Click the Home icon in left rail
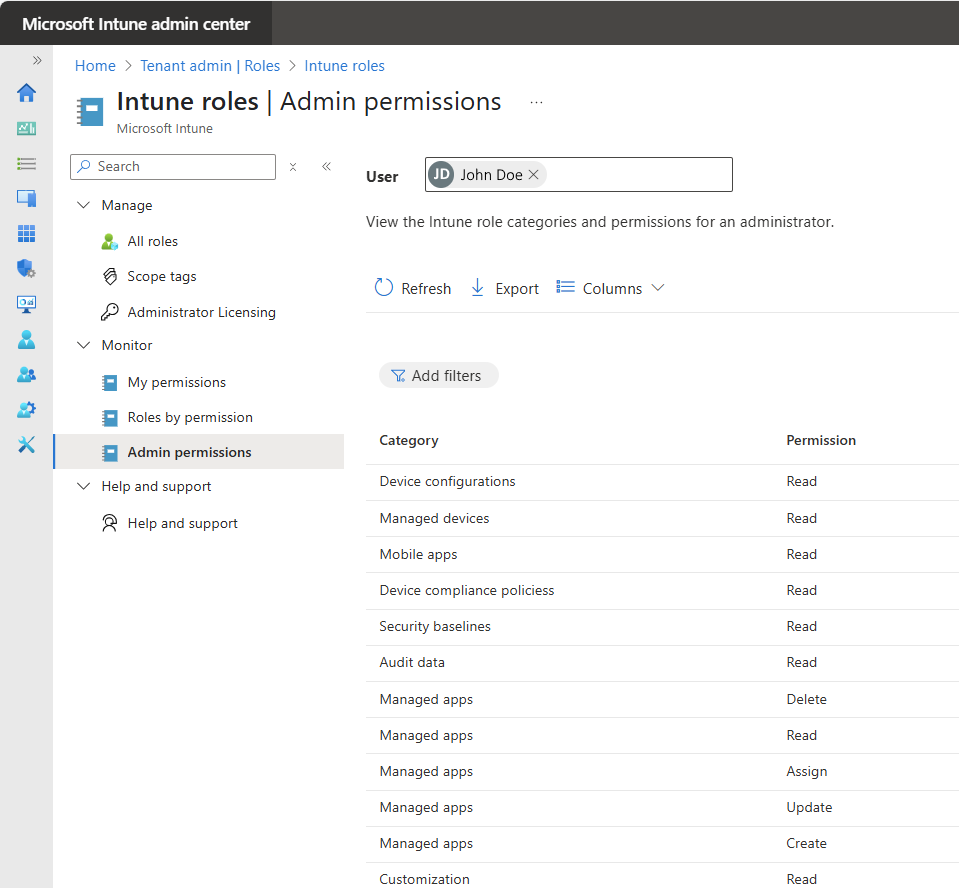This screenshot has width=959, height=888. pyautogui.click(x=27, y=93)
